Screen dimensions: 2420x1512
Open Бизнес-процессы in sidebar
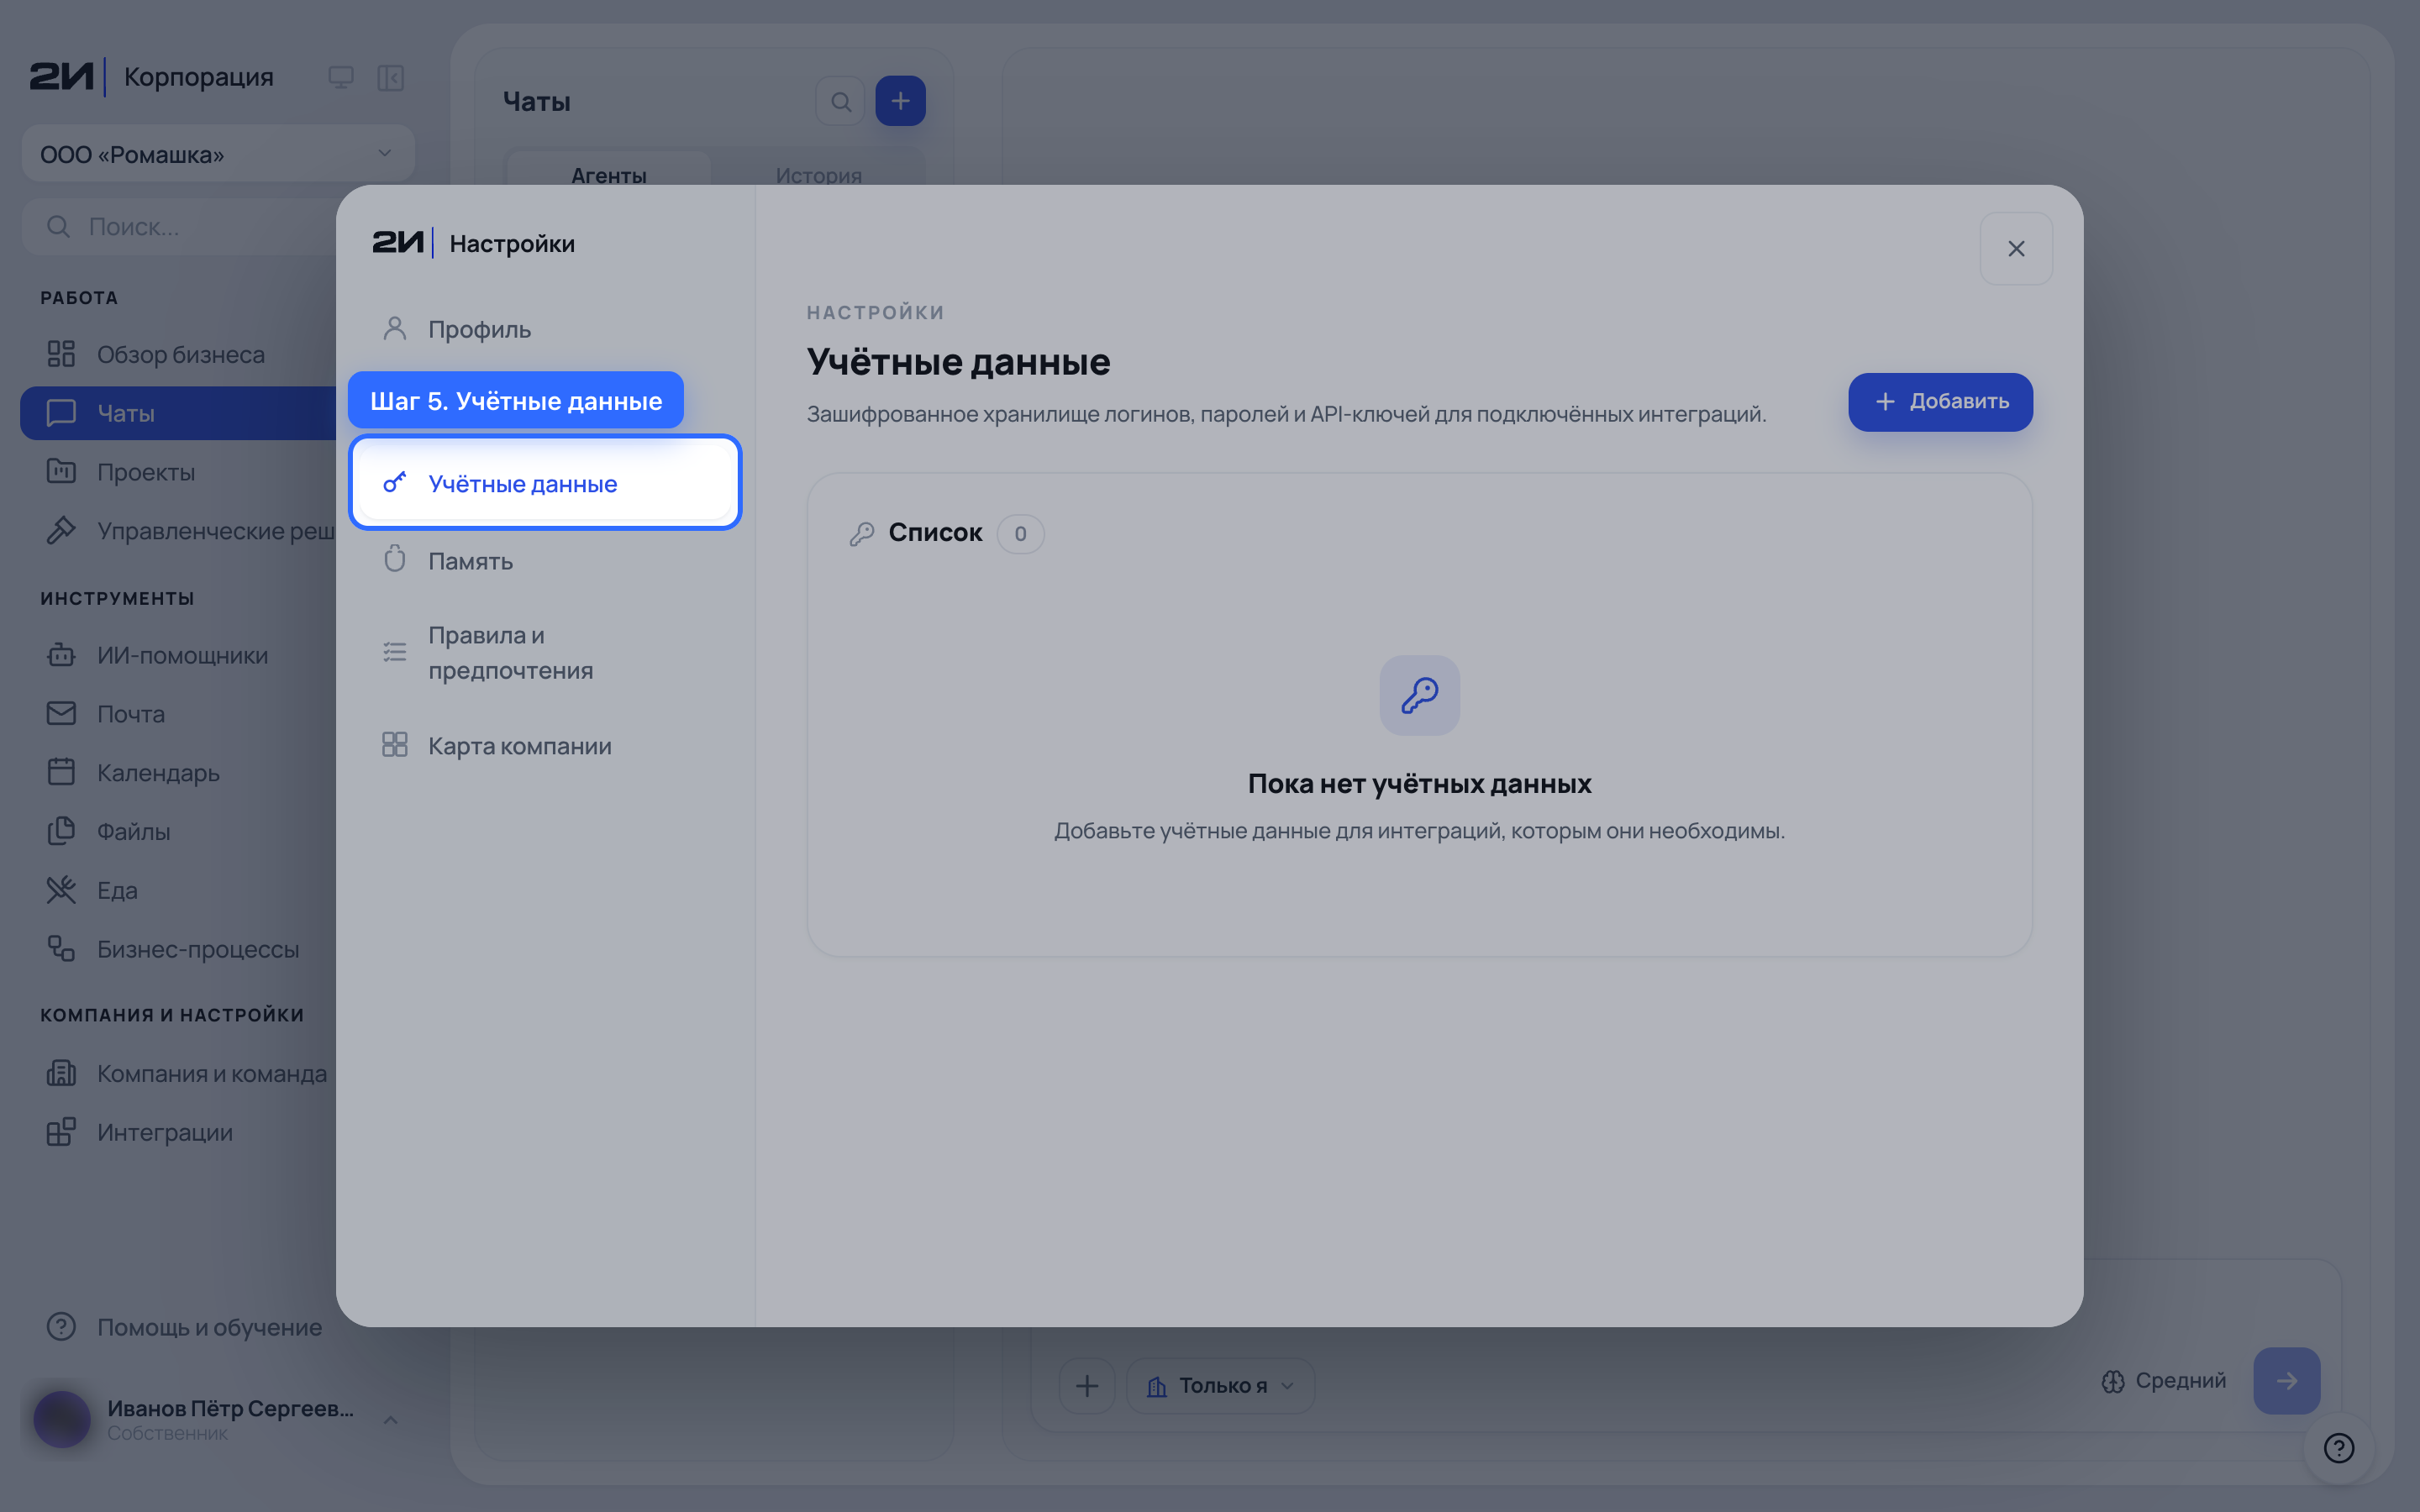(180, 949)
